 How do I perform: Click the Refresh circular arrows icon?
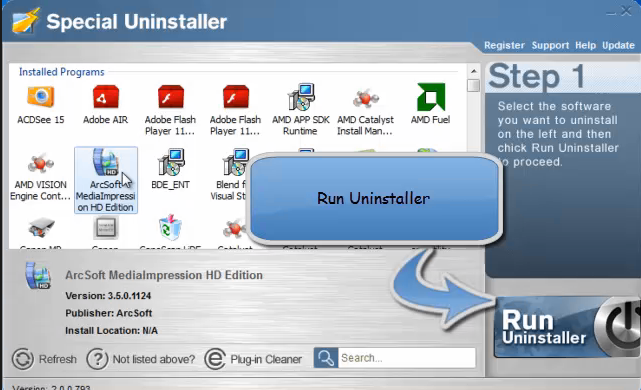(22, 359)
